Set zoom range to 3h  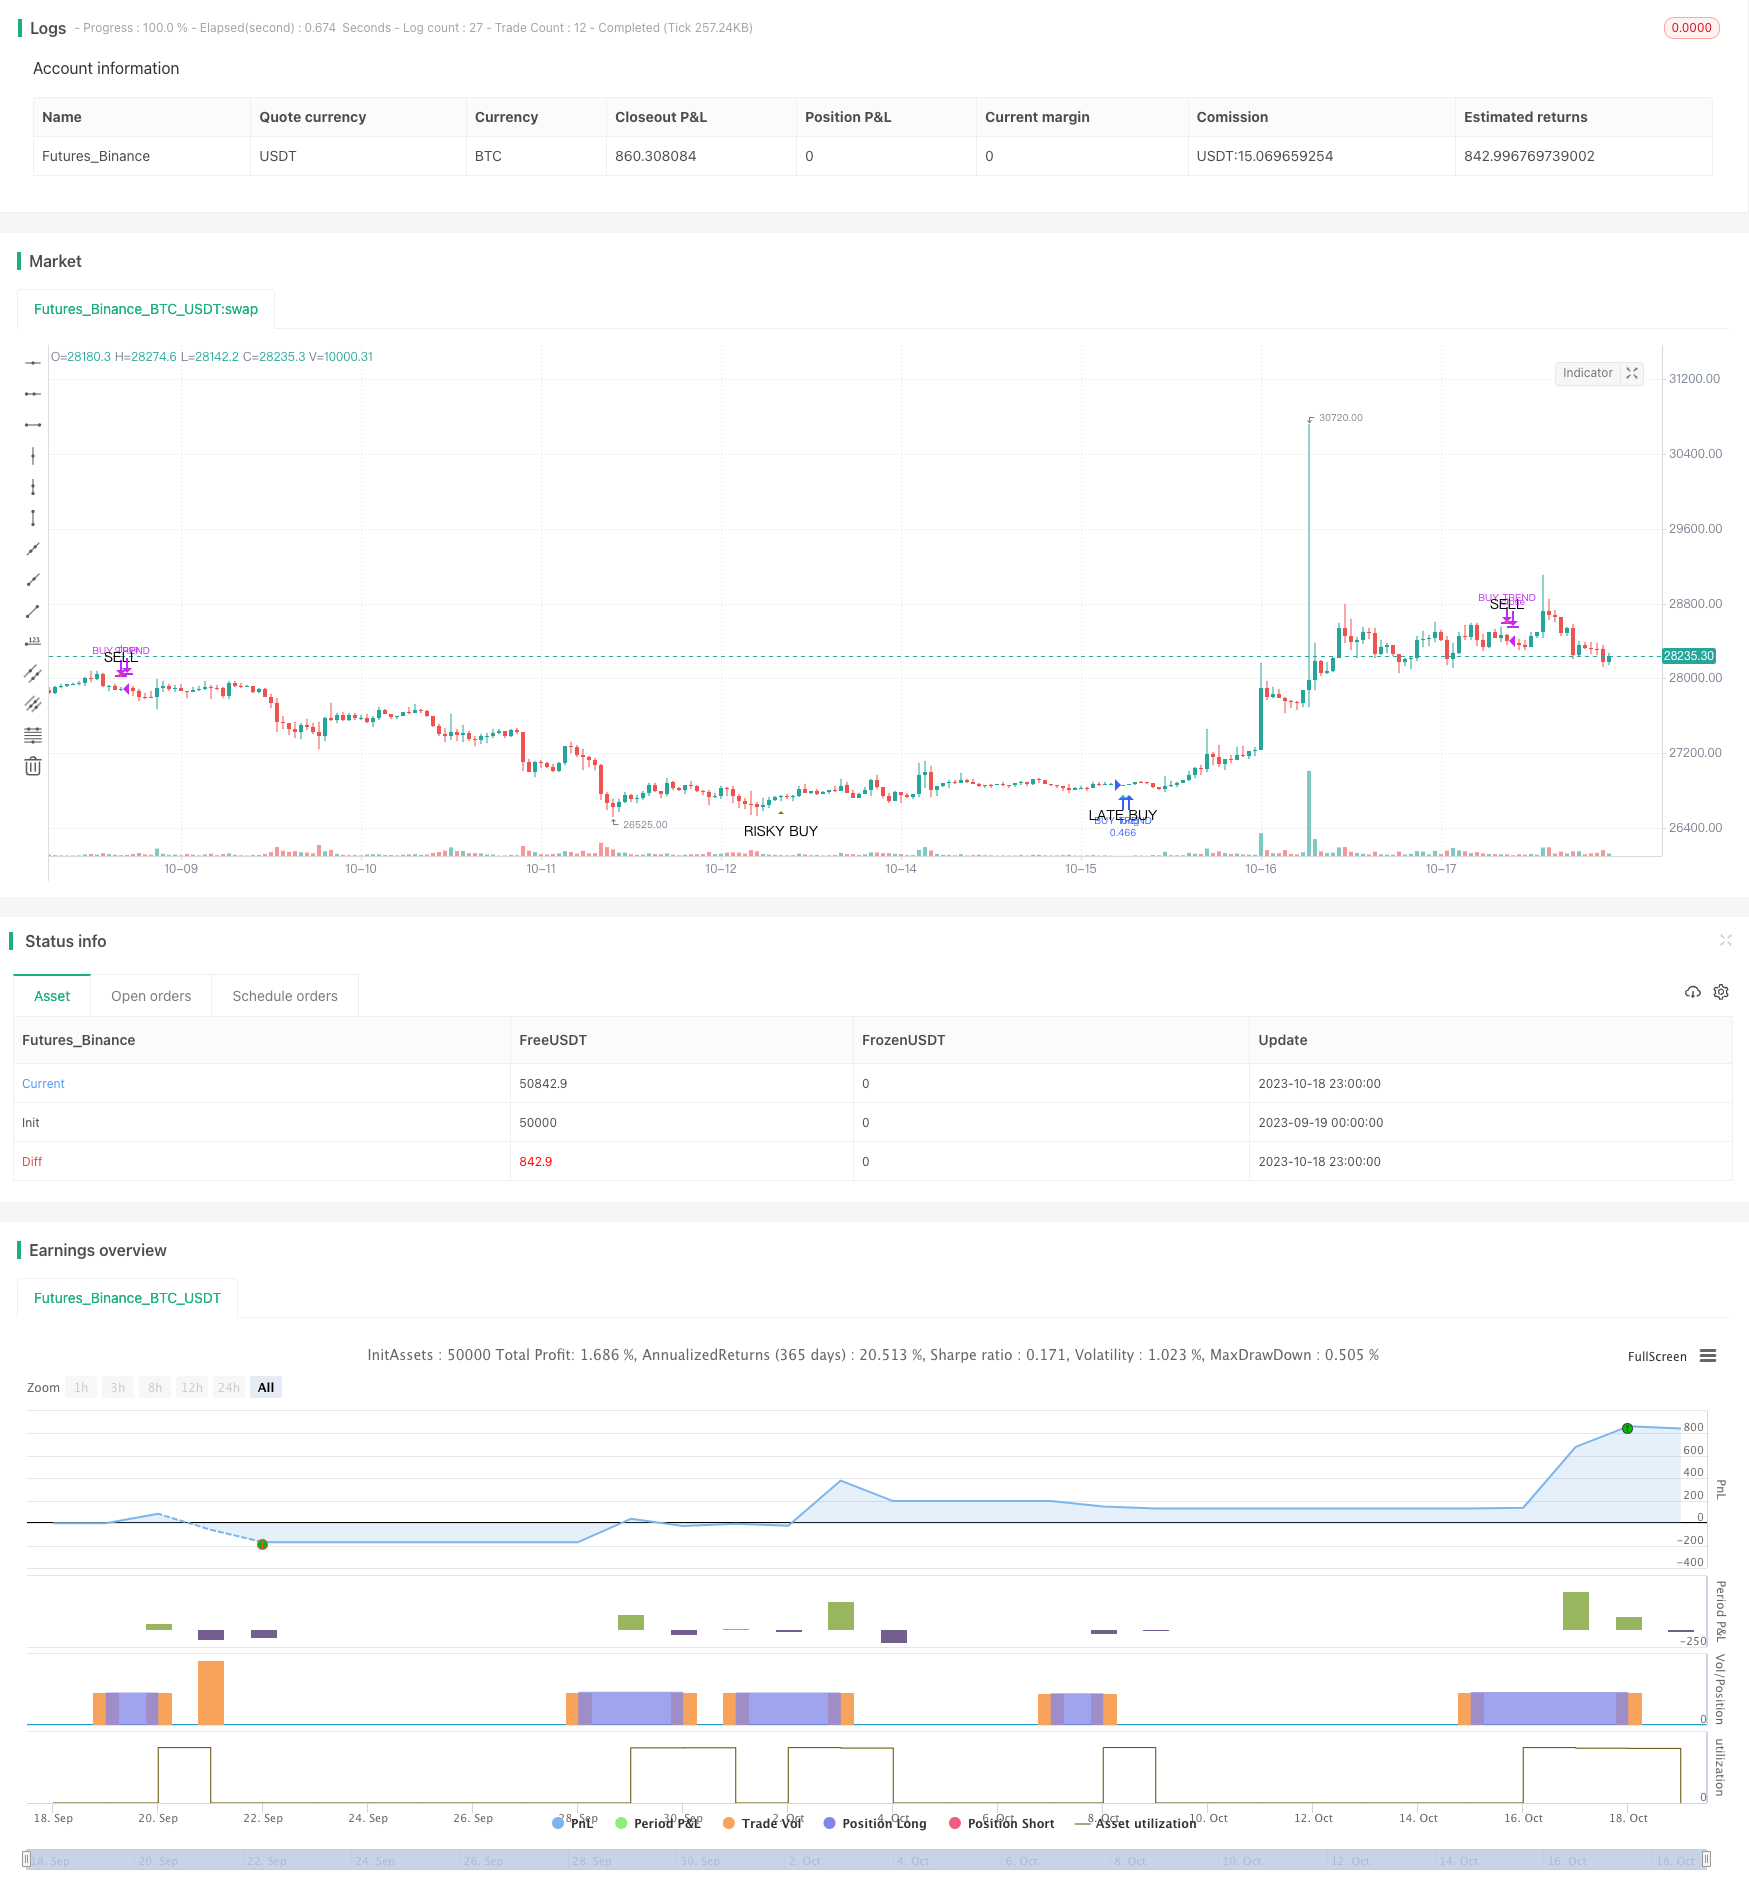tap(118, 1387)
